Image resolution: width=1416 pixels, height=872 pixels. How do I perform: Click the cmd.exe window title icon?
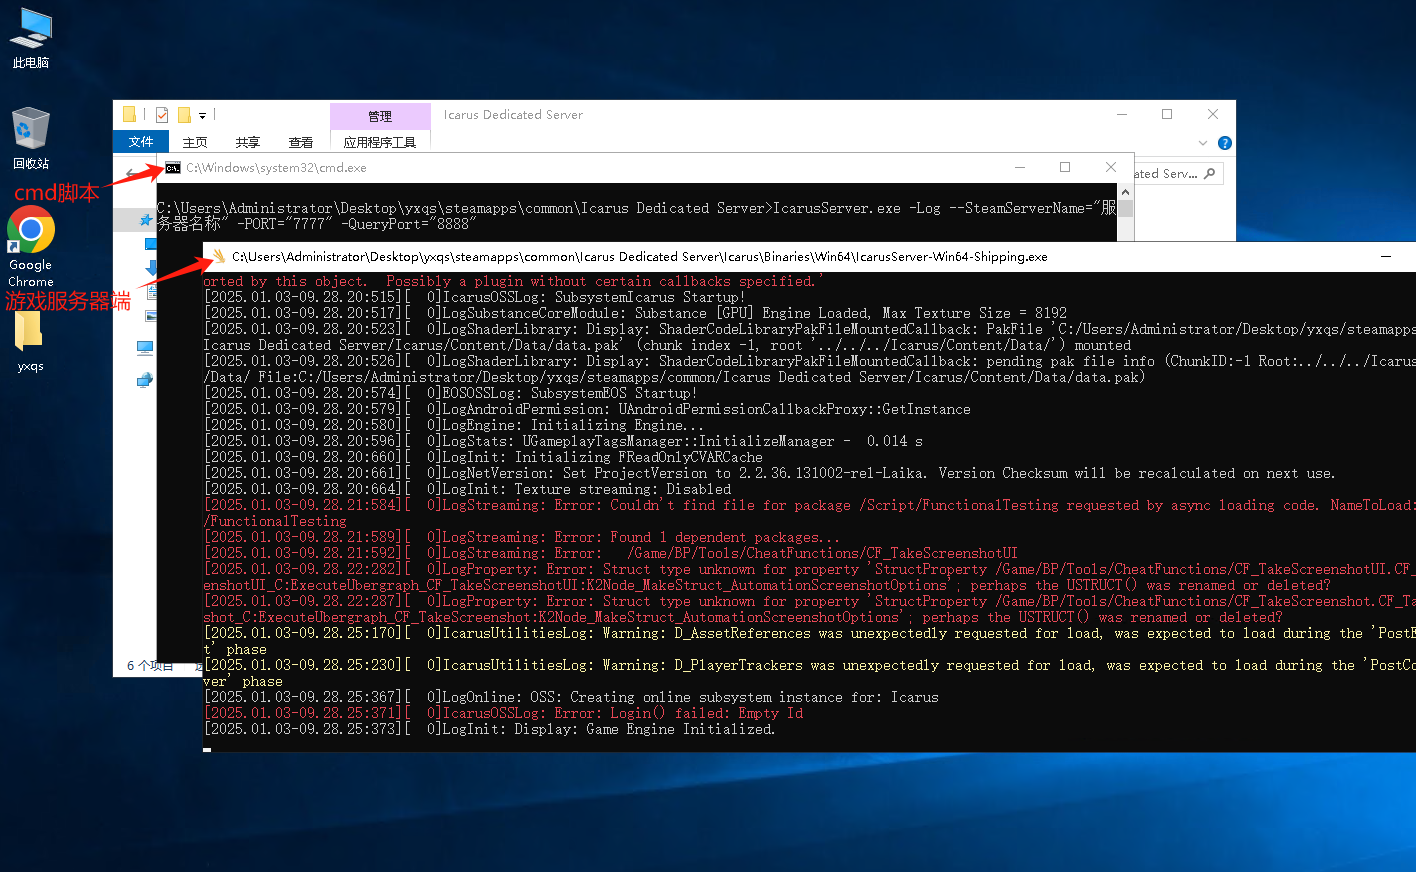click(x=173, y=168)
